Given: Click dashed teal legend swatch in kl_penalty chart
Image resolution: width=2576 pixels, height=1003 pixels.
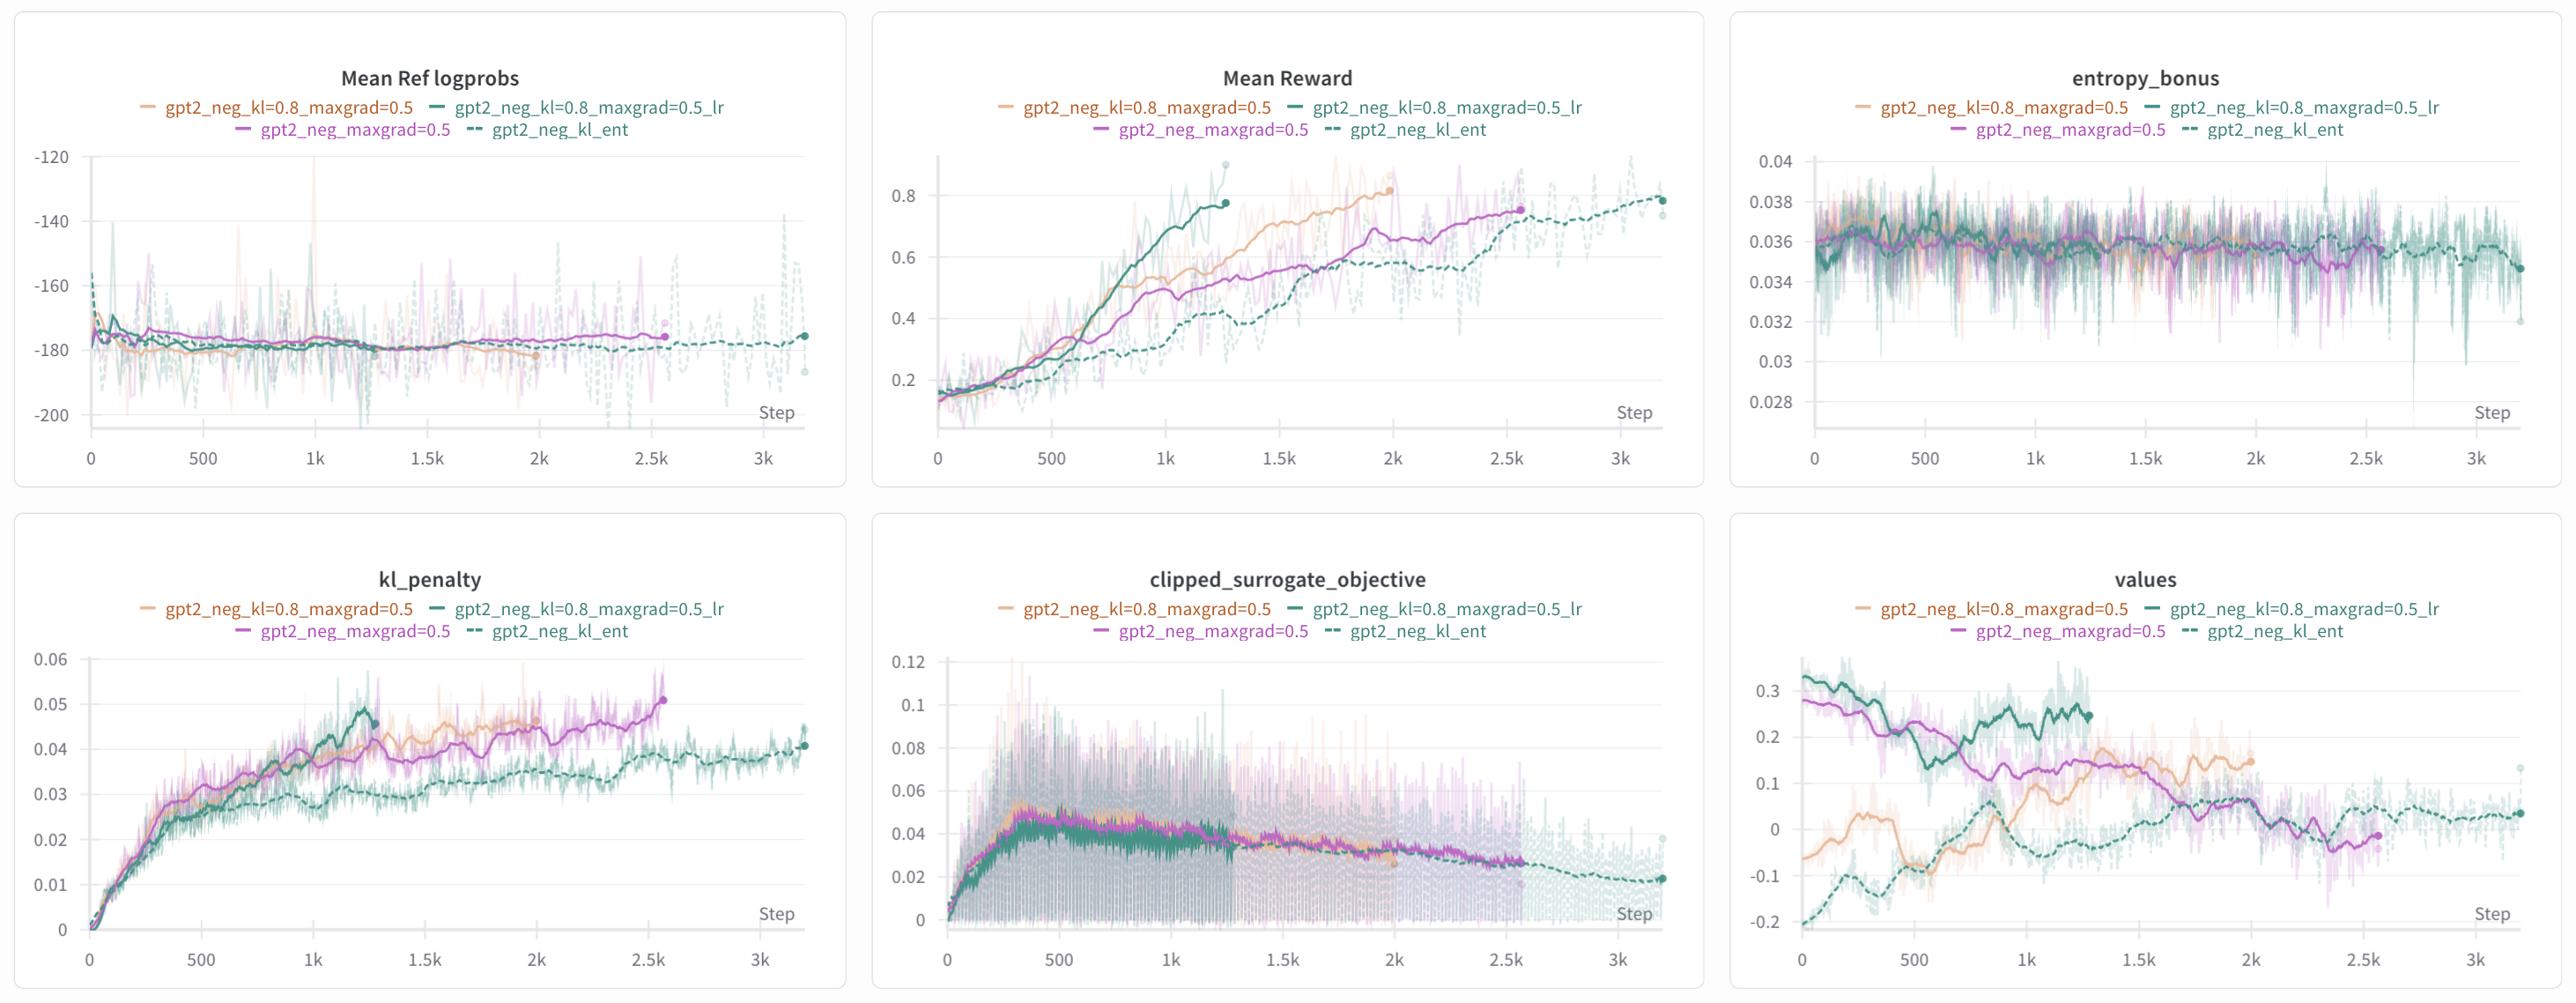Looking at the screenshot, I should tap(474, 631).
